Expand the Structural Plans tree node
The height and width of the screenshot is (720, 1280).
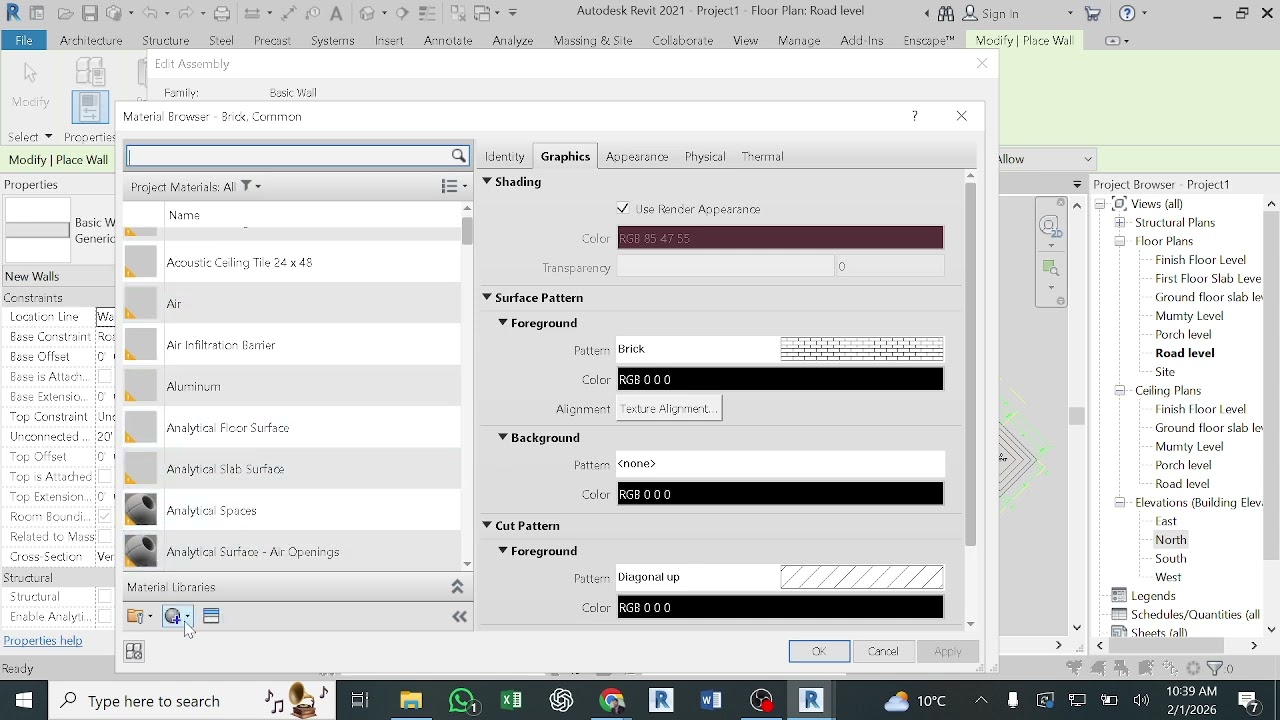click(1120, 223)
